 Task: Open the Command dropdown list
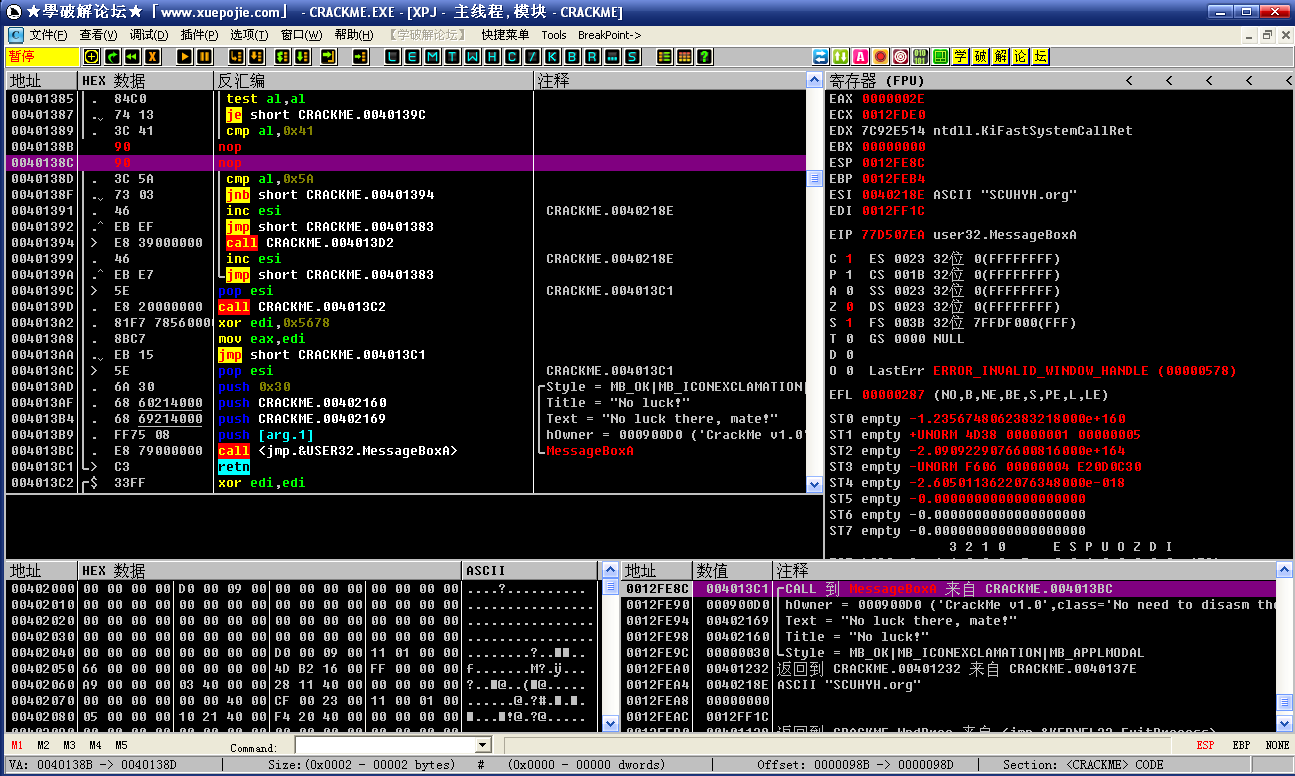click(x=485, y=746)
